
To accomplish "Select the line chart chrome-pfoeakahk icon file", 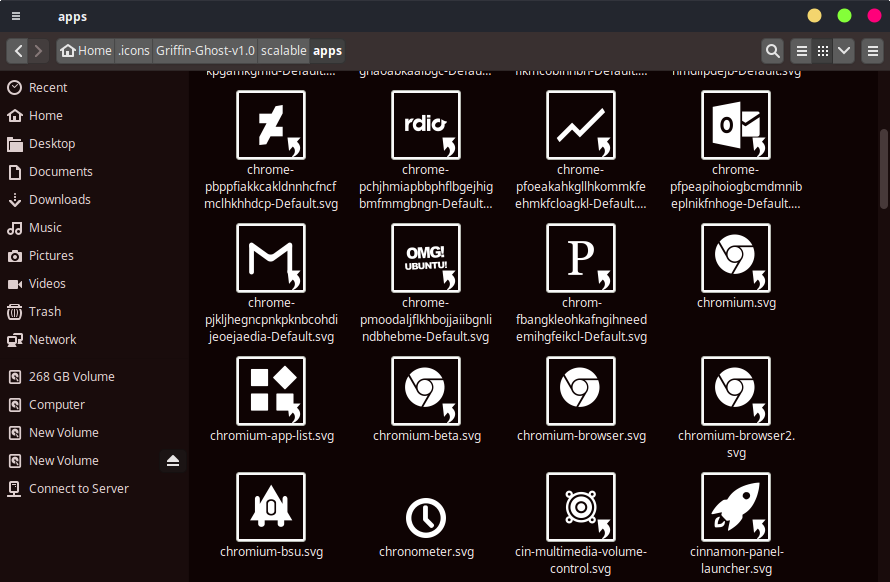I will (x=581, y=125).
